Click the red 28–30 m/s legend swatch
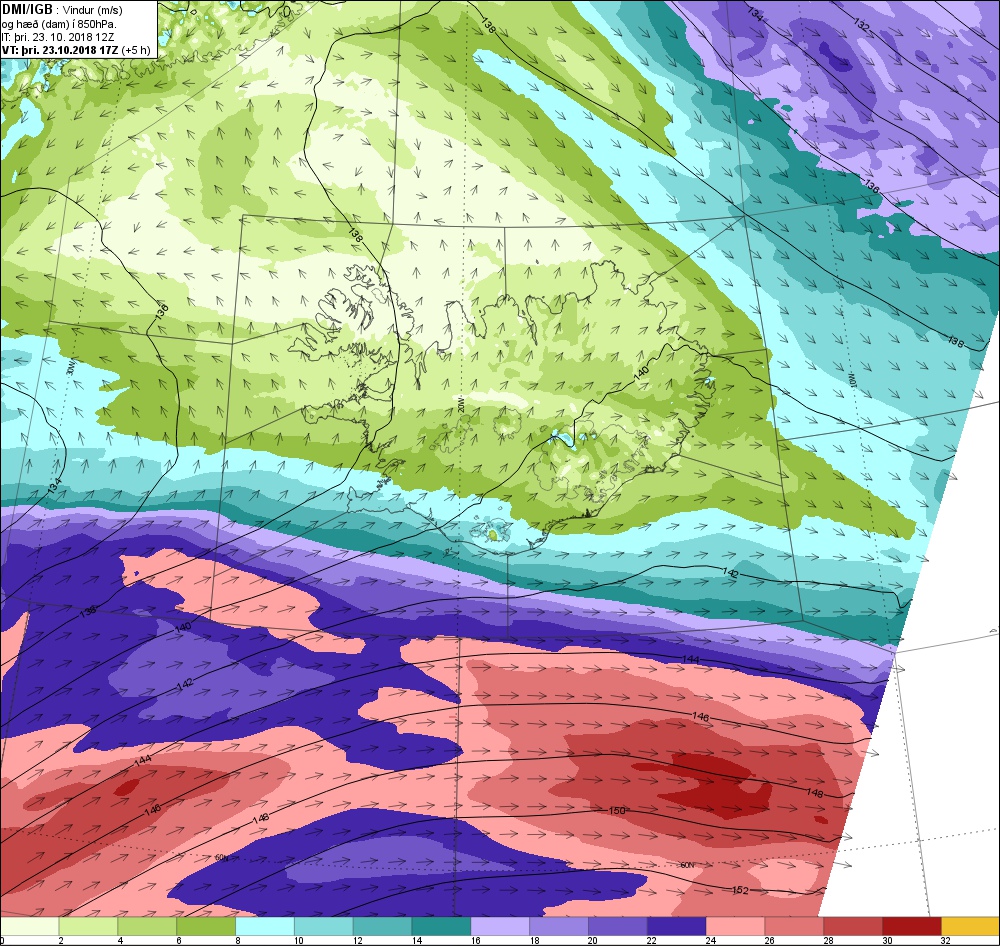The width and height of the screenshot is (1000, 946). [853, 926]
